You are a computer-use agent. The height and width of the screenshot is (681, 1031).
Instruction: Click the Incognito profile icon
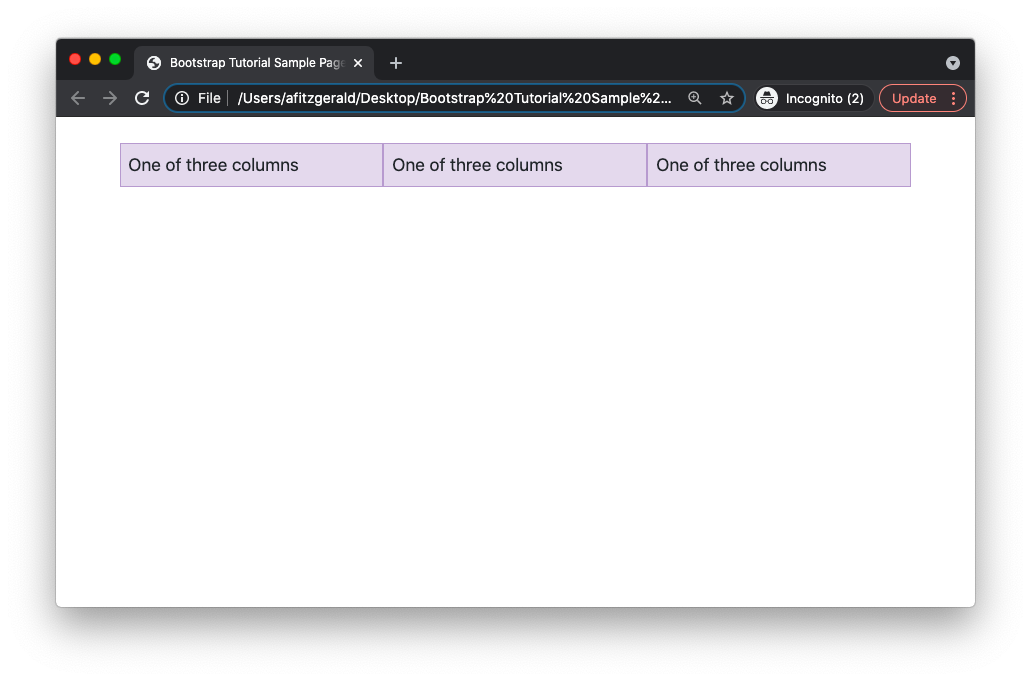[x=766, y=98]
